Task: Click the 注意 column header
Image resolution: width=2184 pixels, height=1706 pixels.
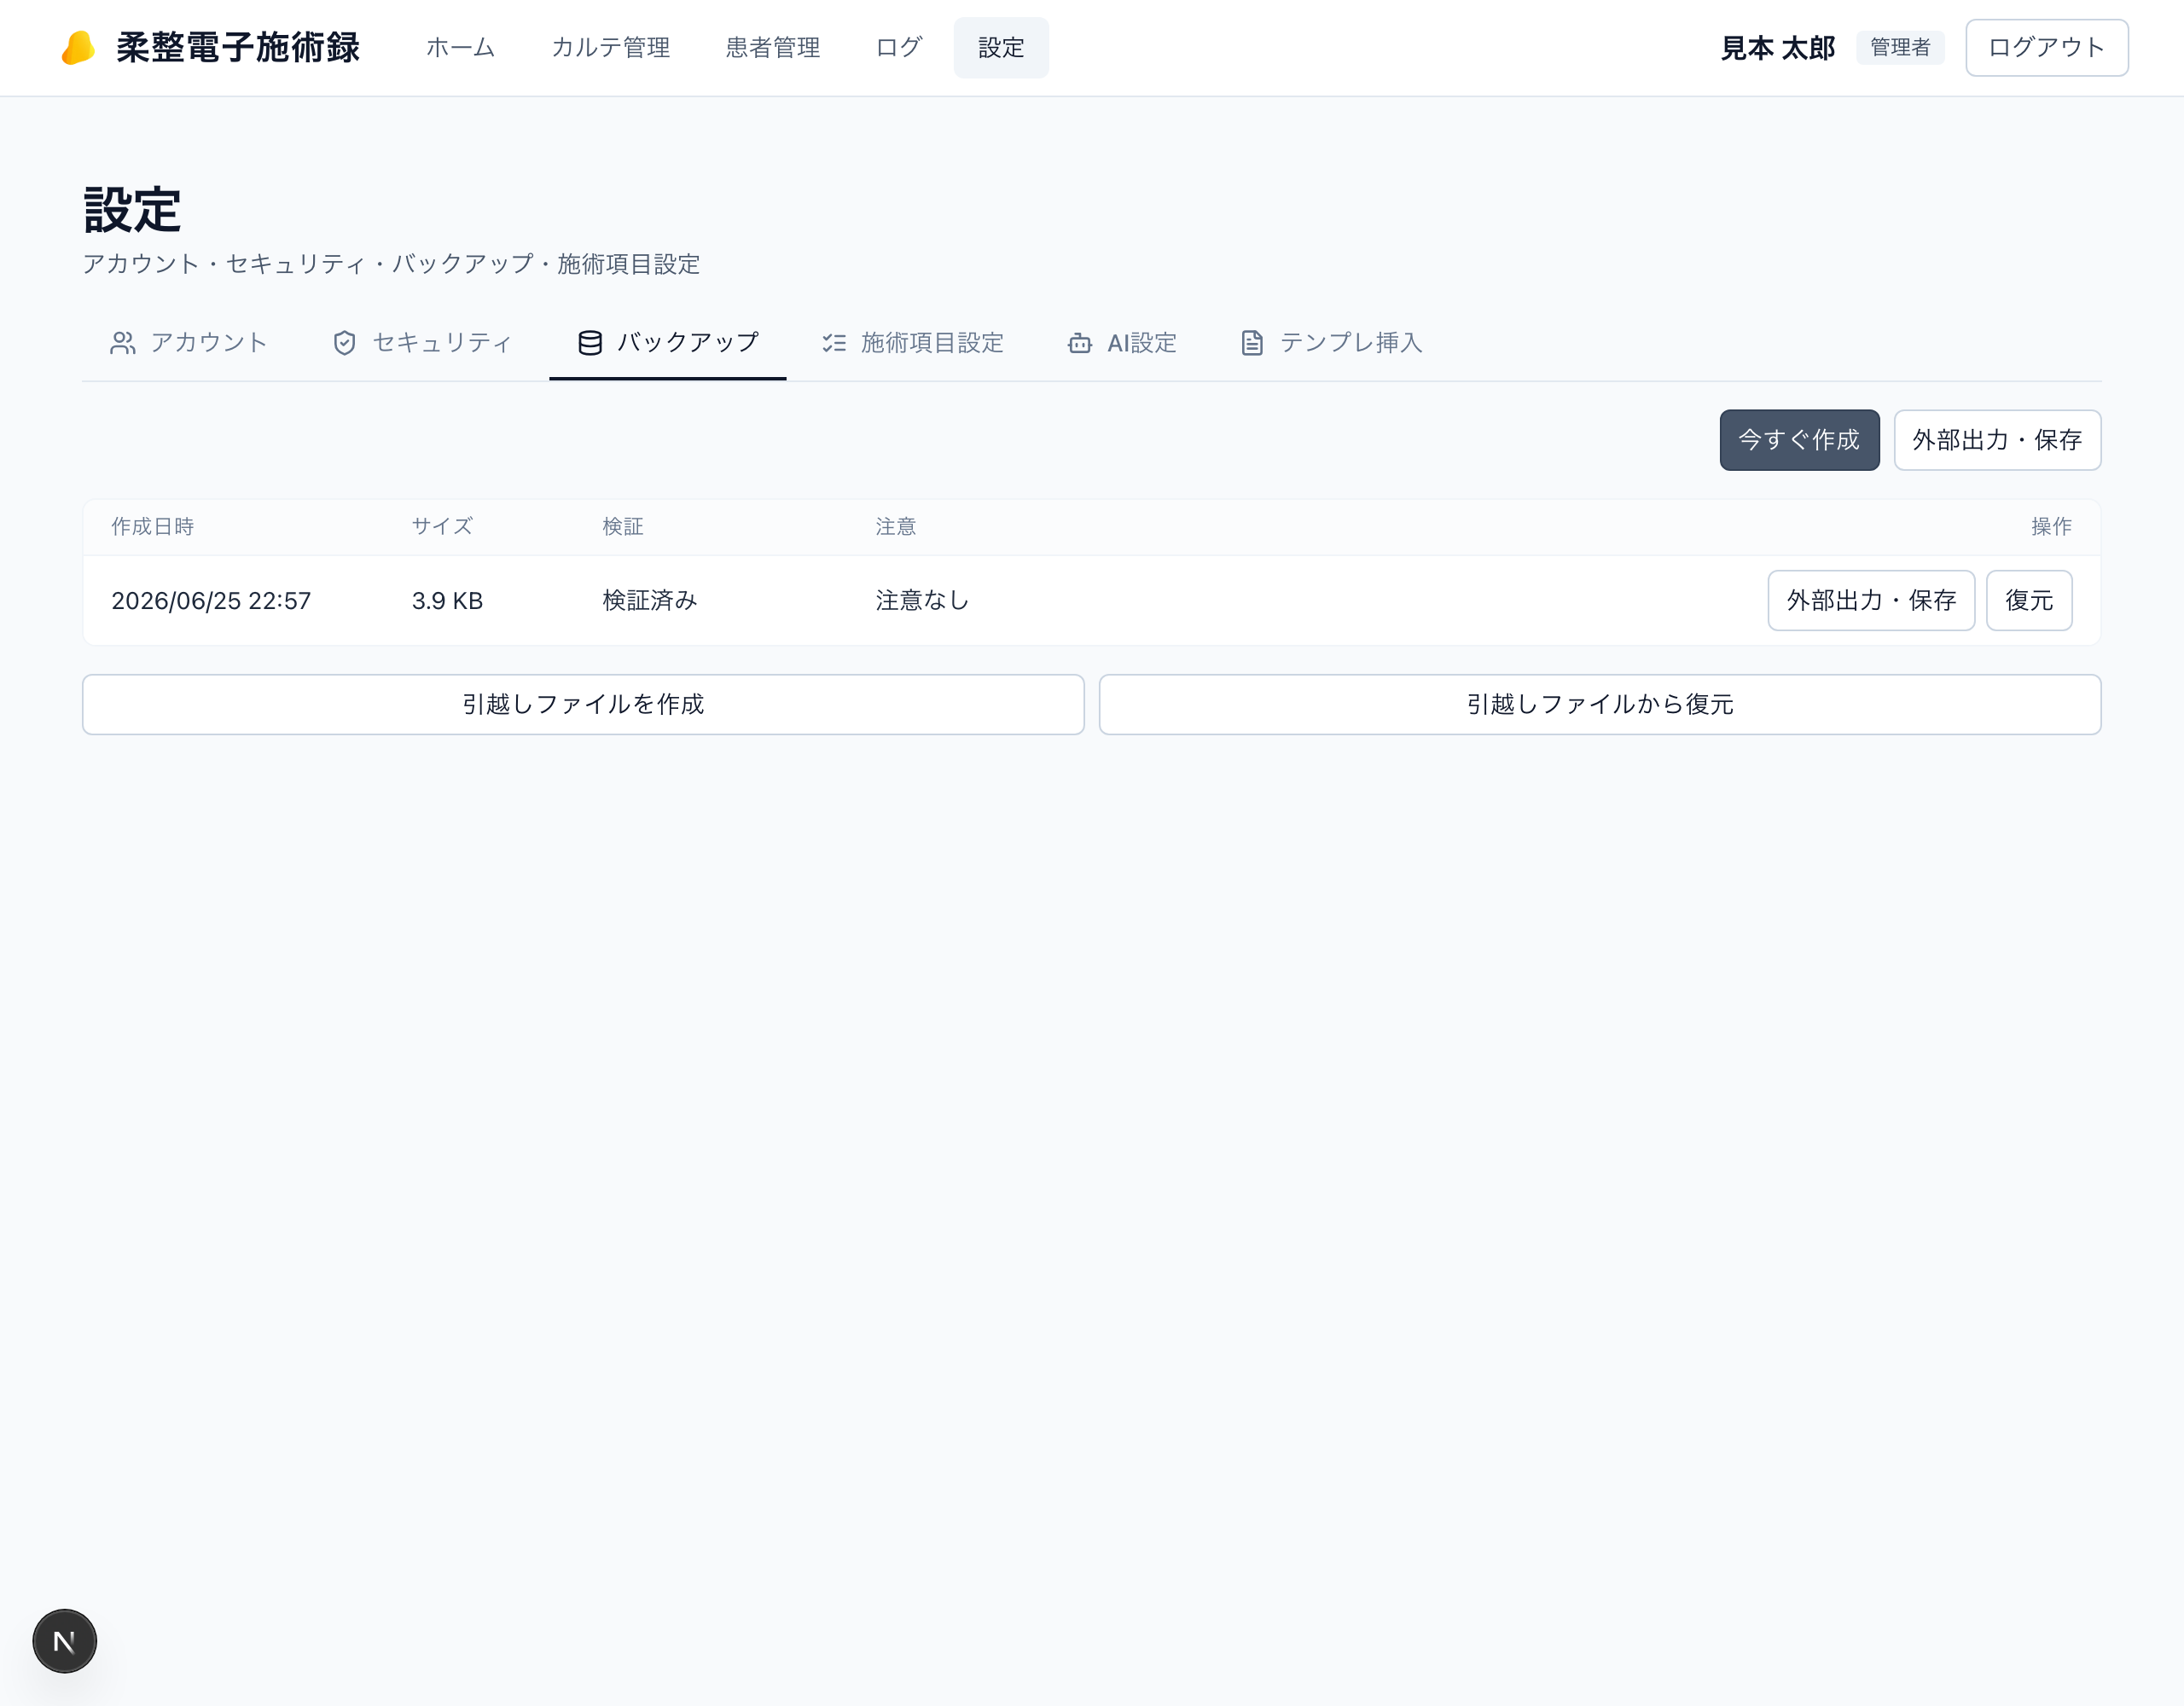Action: tap(896, 526)
